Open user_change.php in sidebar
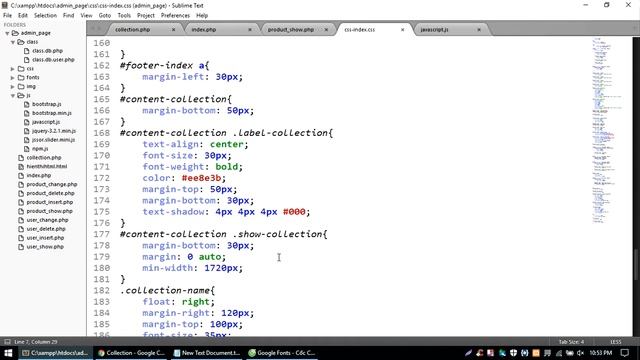The image size is (640, 360). click(47, 220)
